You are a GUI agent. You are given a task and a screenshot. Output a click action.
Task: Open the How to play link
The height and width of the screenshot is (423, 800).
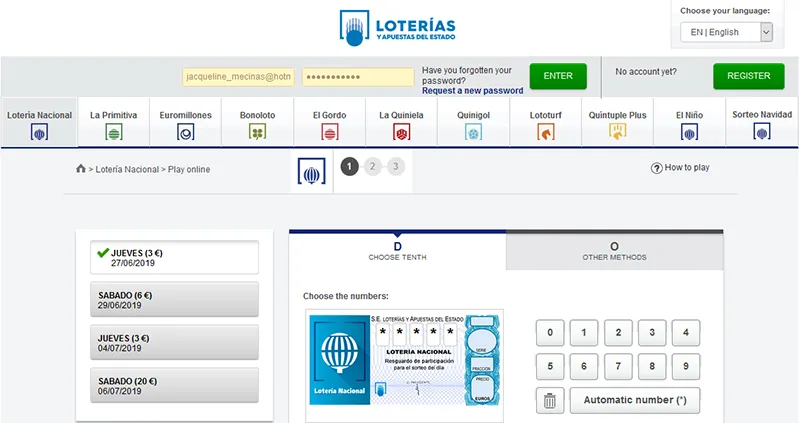(x=687, y=167)
